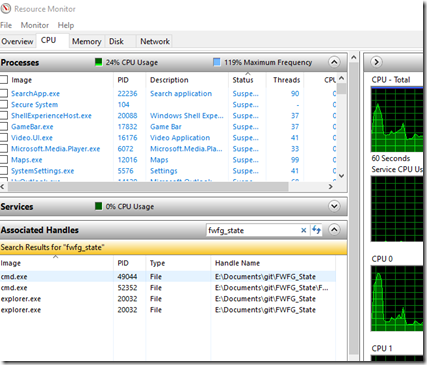Viewport: 427px width, 365px height.
Task: Refresh the associated handles search
Action: [316, 230]
